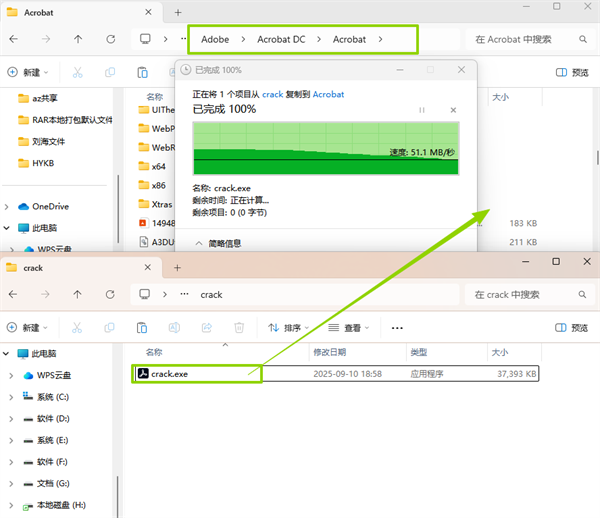Viewport: 600px width, 518px height.
Task: Expand OneDrive in Acrobat window sidebar
Action: [x=7, y=207]
